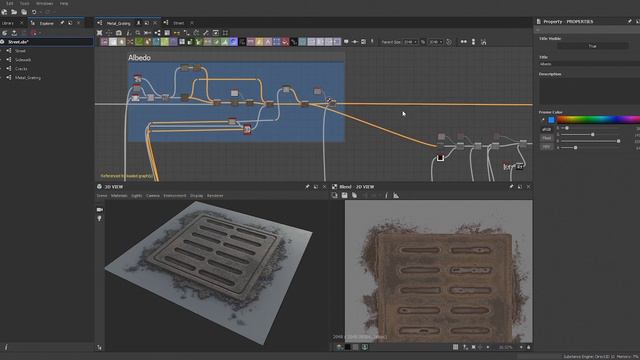Open the 3D View Camera menu
The height and width of the screenshot is (360, 640).
[x=153, y=196]
